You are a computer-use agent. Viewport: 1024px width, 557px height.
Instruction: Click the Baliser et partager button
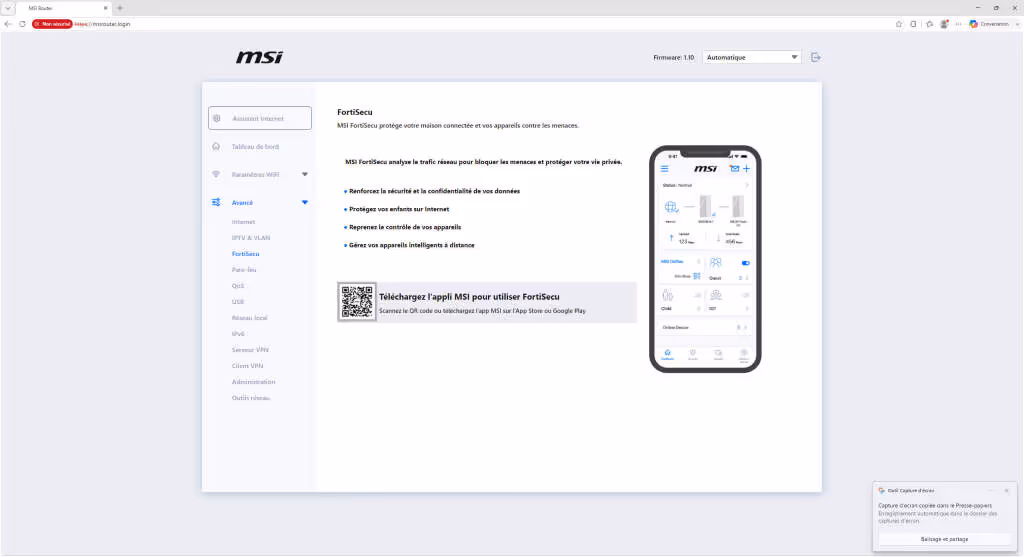pyautogui.click(x=944, y=539)
